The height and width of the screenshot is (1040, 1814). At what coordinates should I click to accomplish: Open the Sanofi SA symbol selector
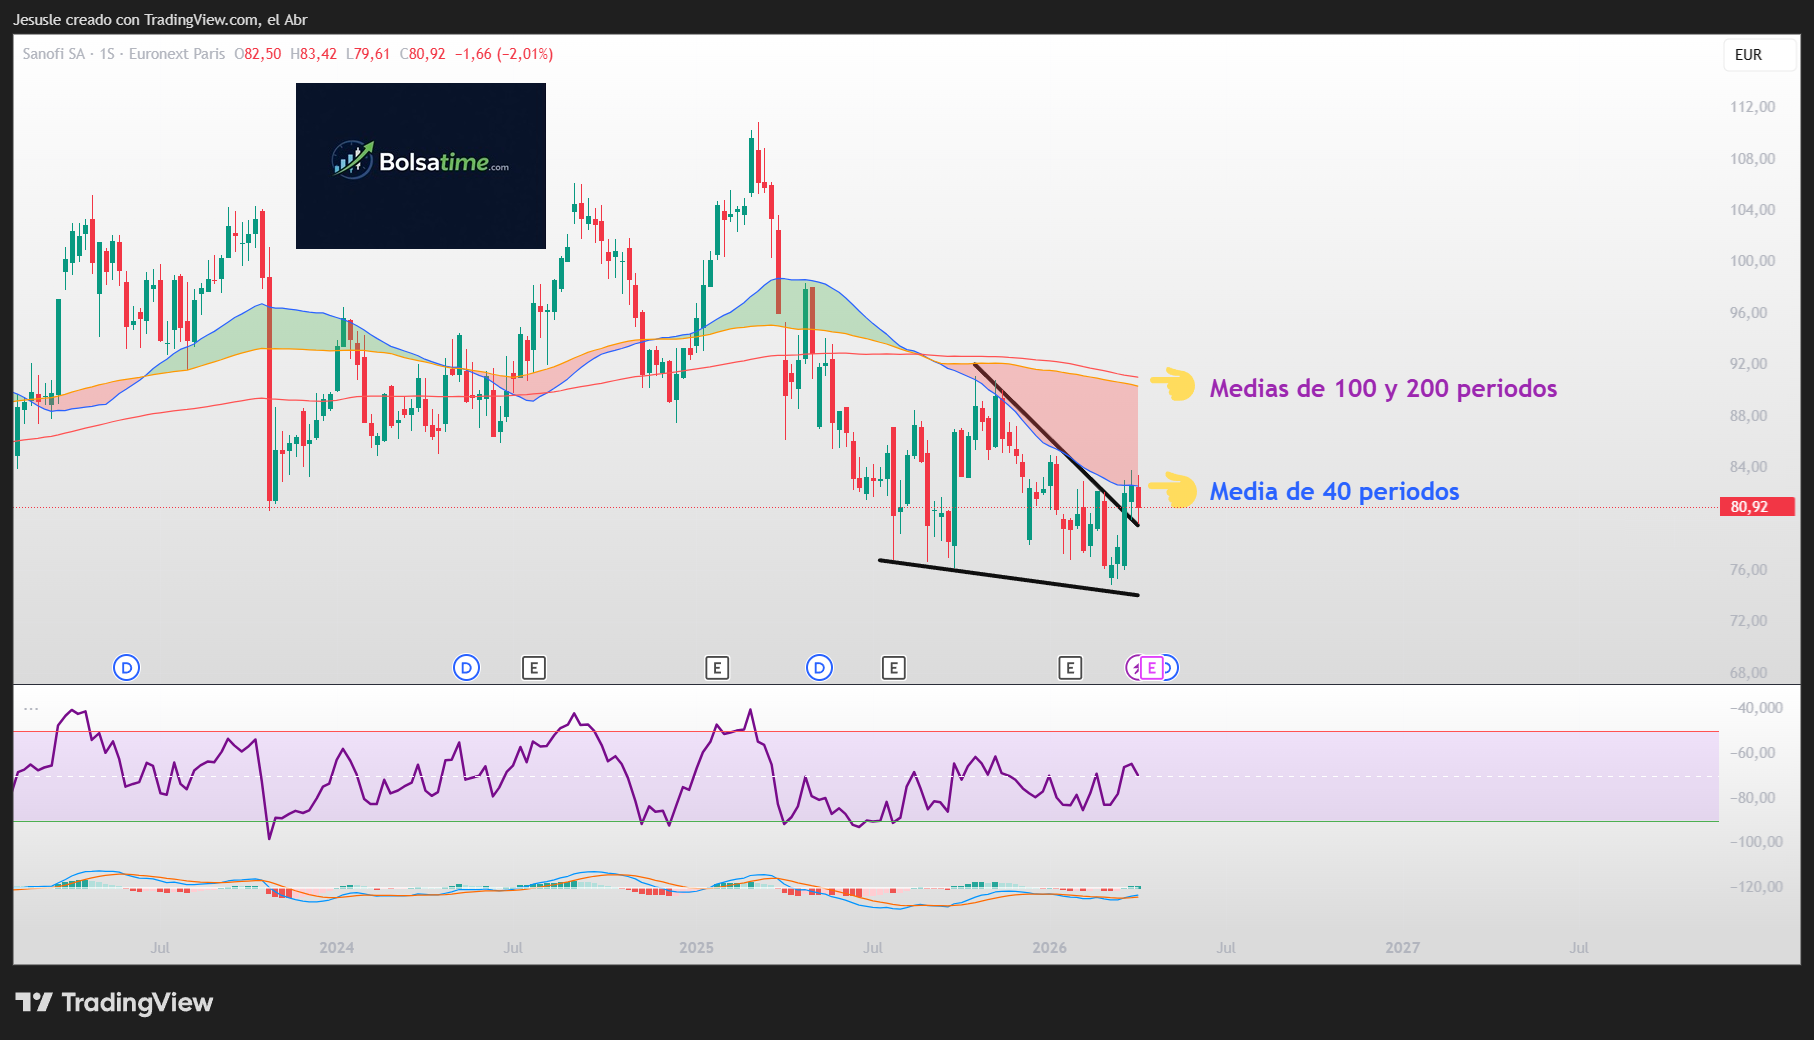pyautogui.click(x=55, y=55)
